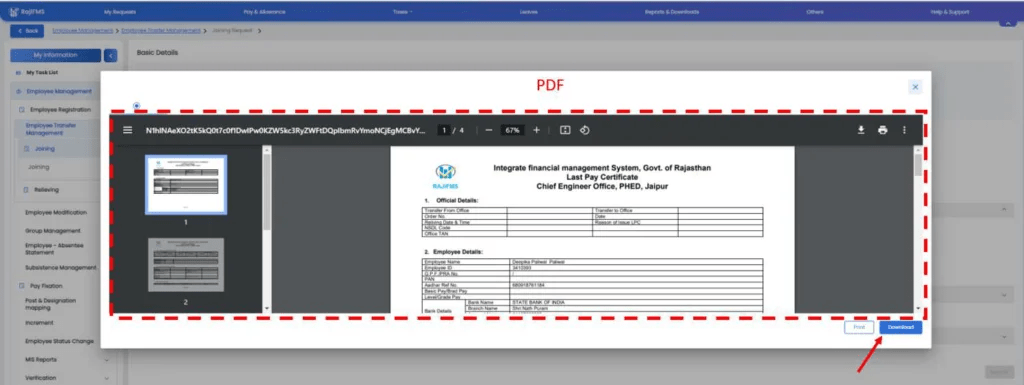
Task: Open the Taxes dropdown menu
Action: (403, 12)
